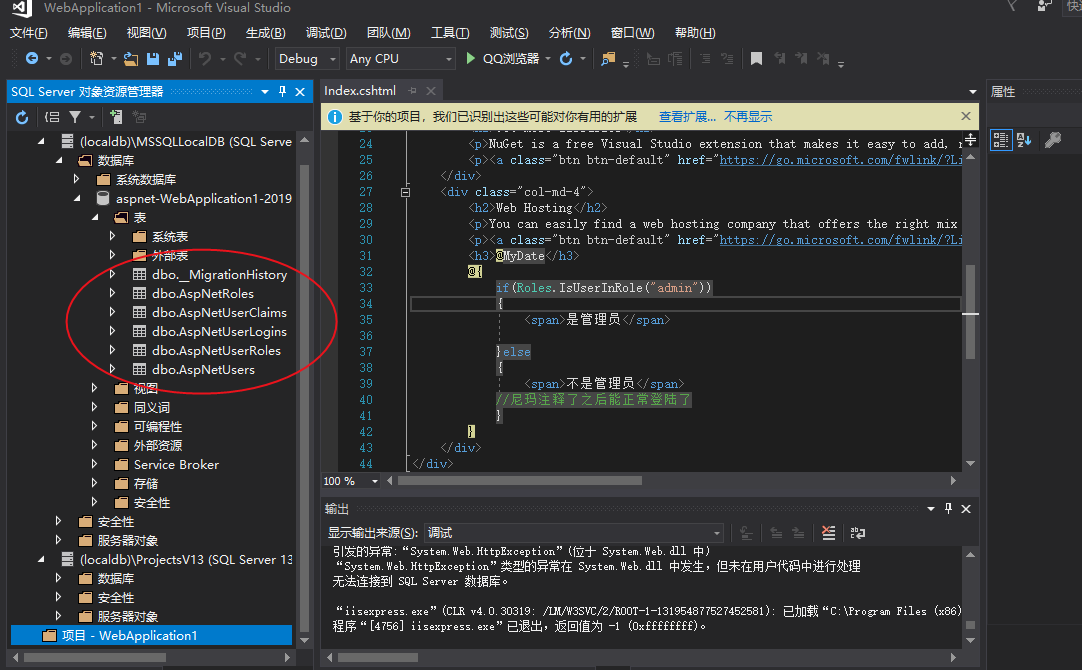
Task: Toggle pin on Index.cshtml tab
Action: click(x=412, y=91)
